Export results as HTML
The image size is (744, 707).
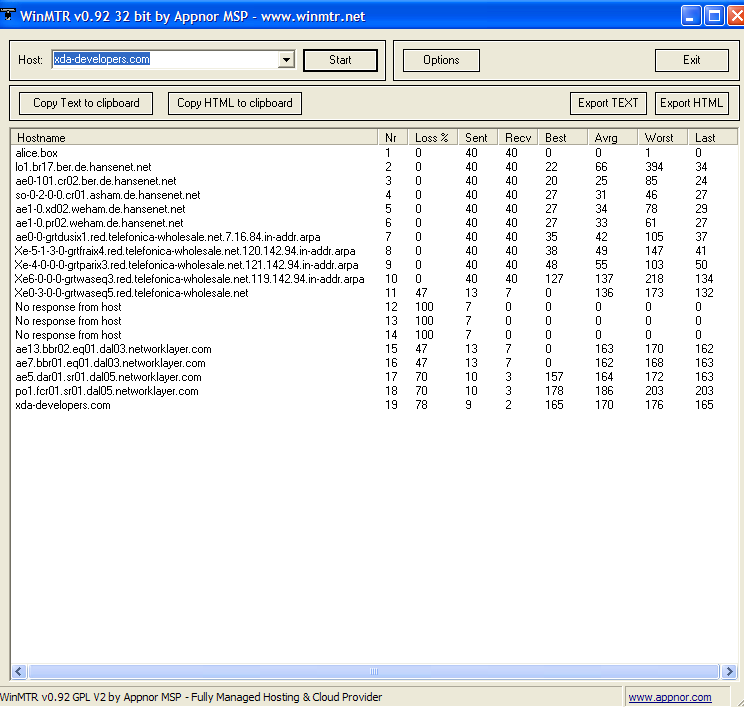(692, 103)
